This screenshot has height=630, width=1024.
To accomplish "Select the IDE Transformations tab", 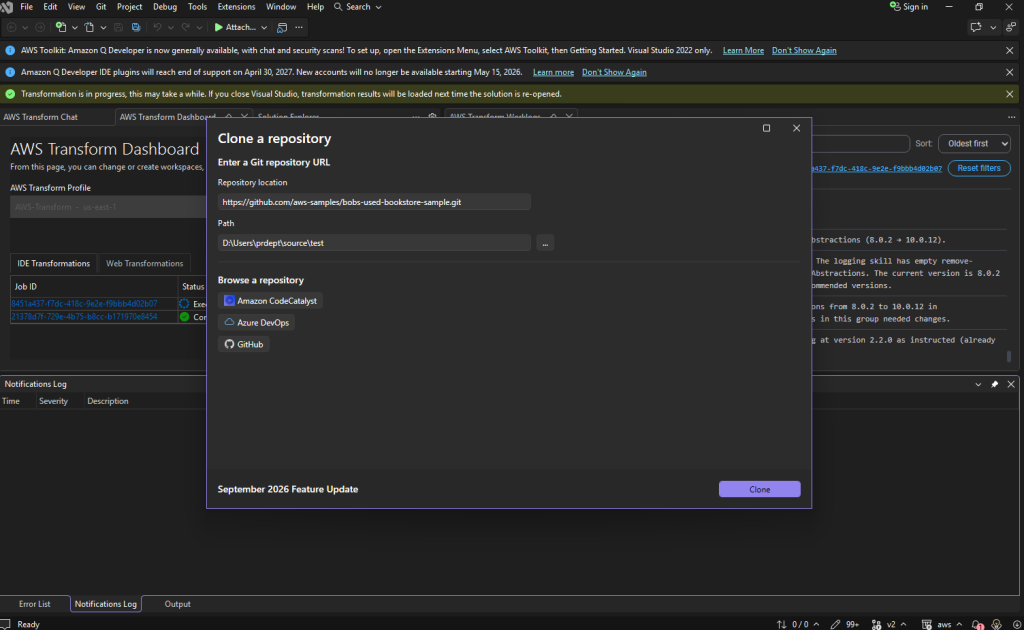I will 54,264.
